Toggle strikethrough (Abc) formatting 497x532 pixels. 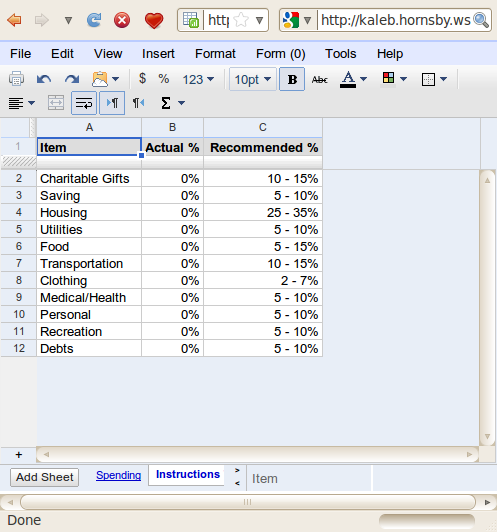click(x=320, y=80)
